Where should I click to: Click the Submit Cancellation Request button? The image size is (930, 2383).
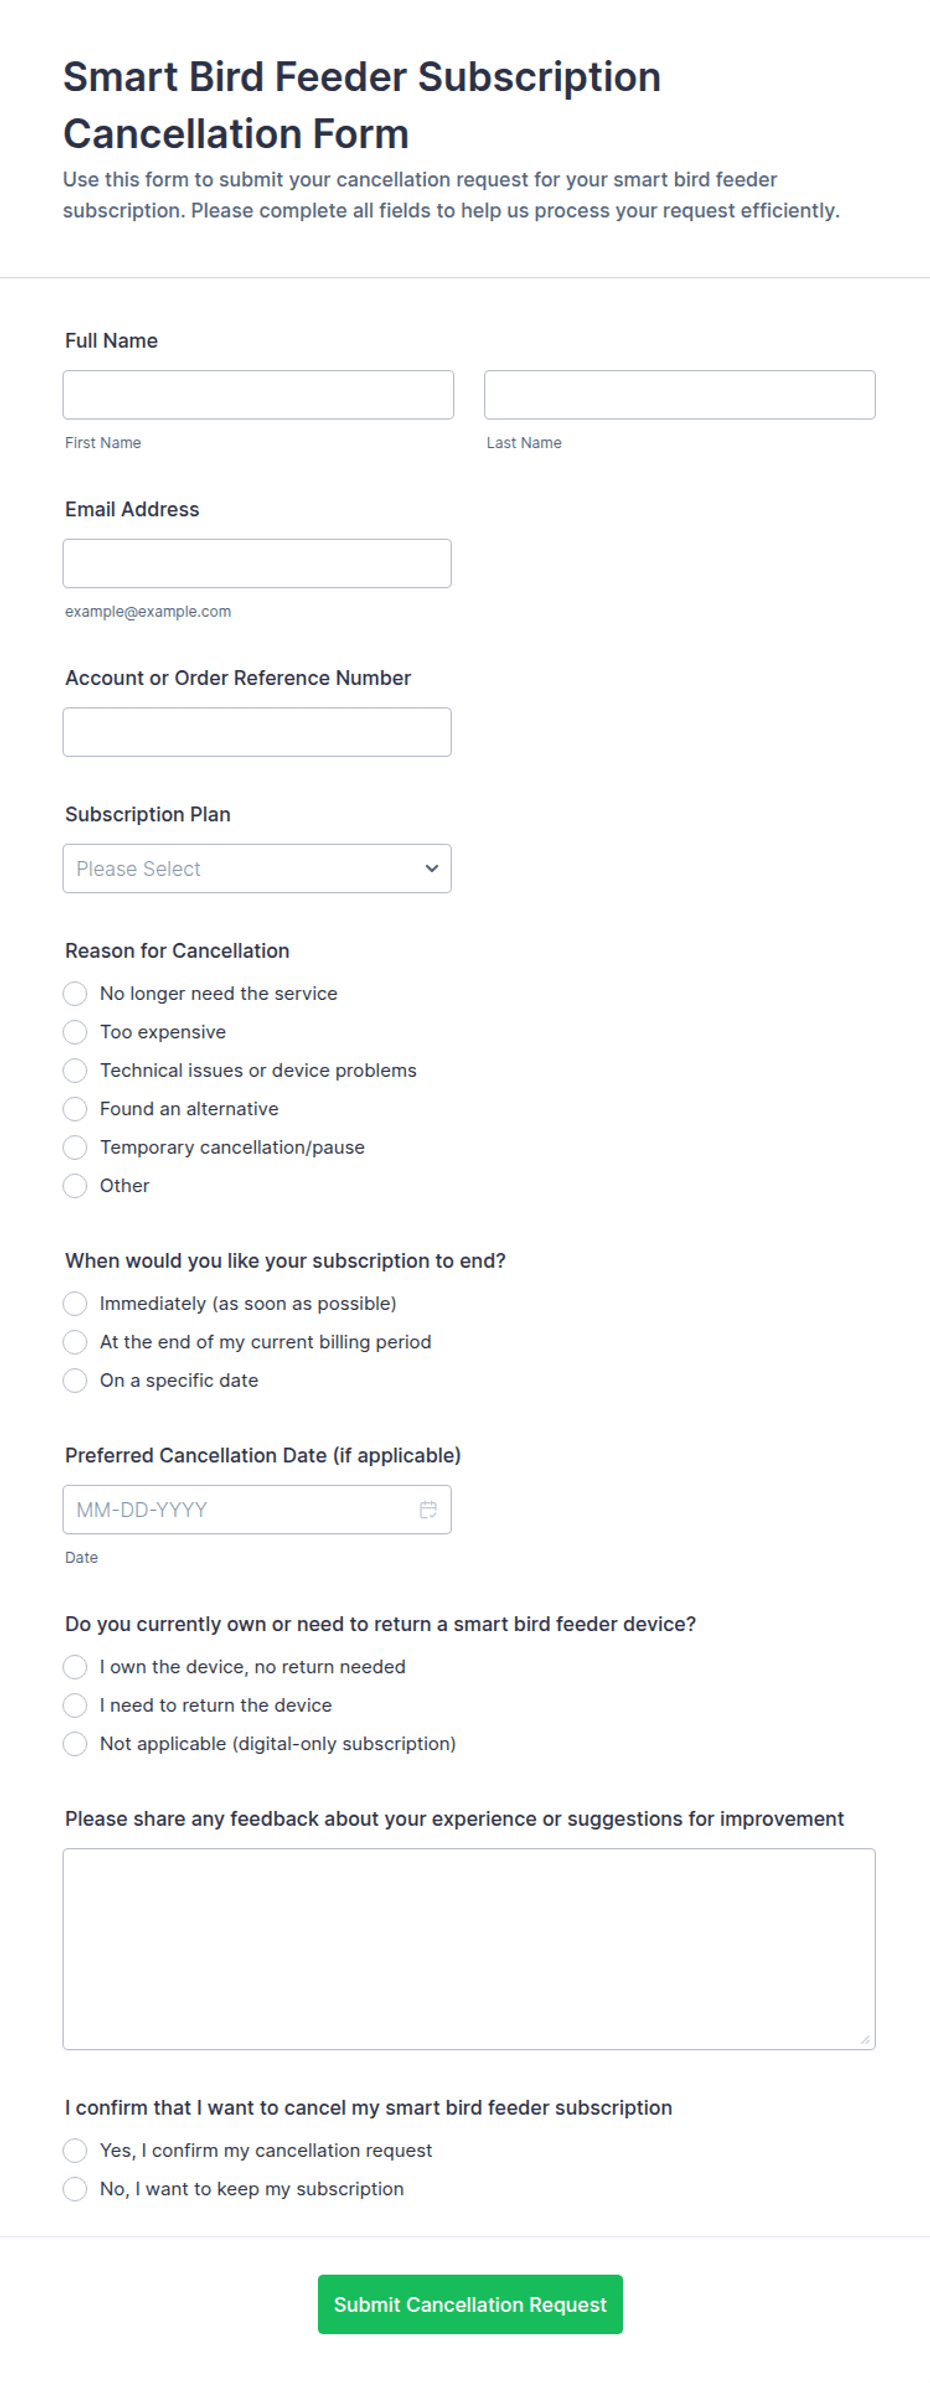[470, 2304]
